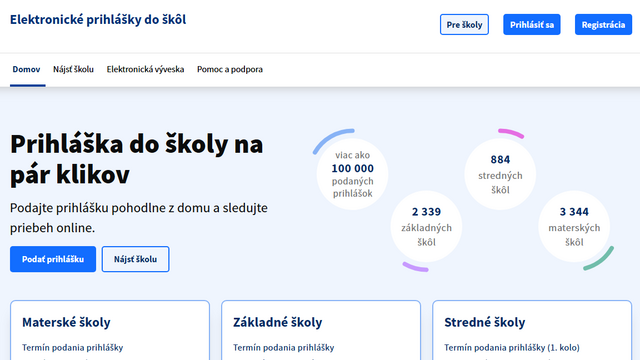Open Pomoc a podpora tab
Screen dimensions: 640x360
coord(230,69)
